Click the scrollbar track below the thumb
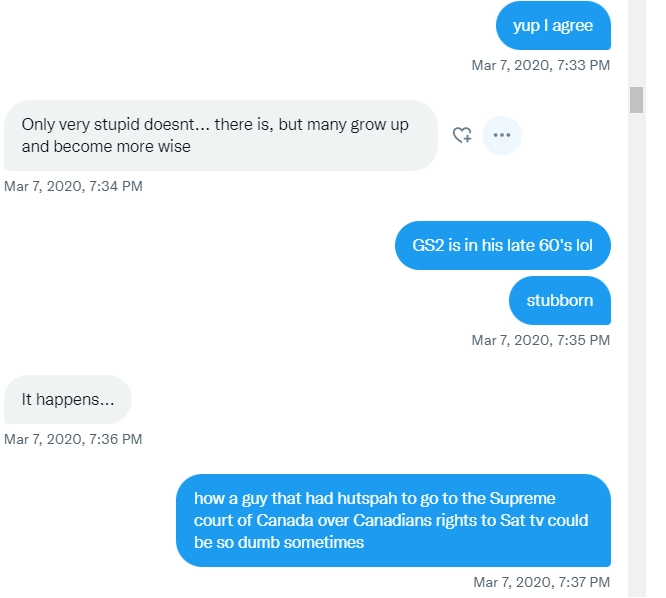Image resolution: width=666 pixels, height=598 pixels. 636,353
